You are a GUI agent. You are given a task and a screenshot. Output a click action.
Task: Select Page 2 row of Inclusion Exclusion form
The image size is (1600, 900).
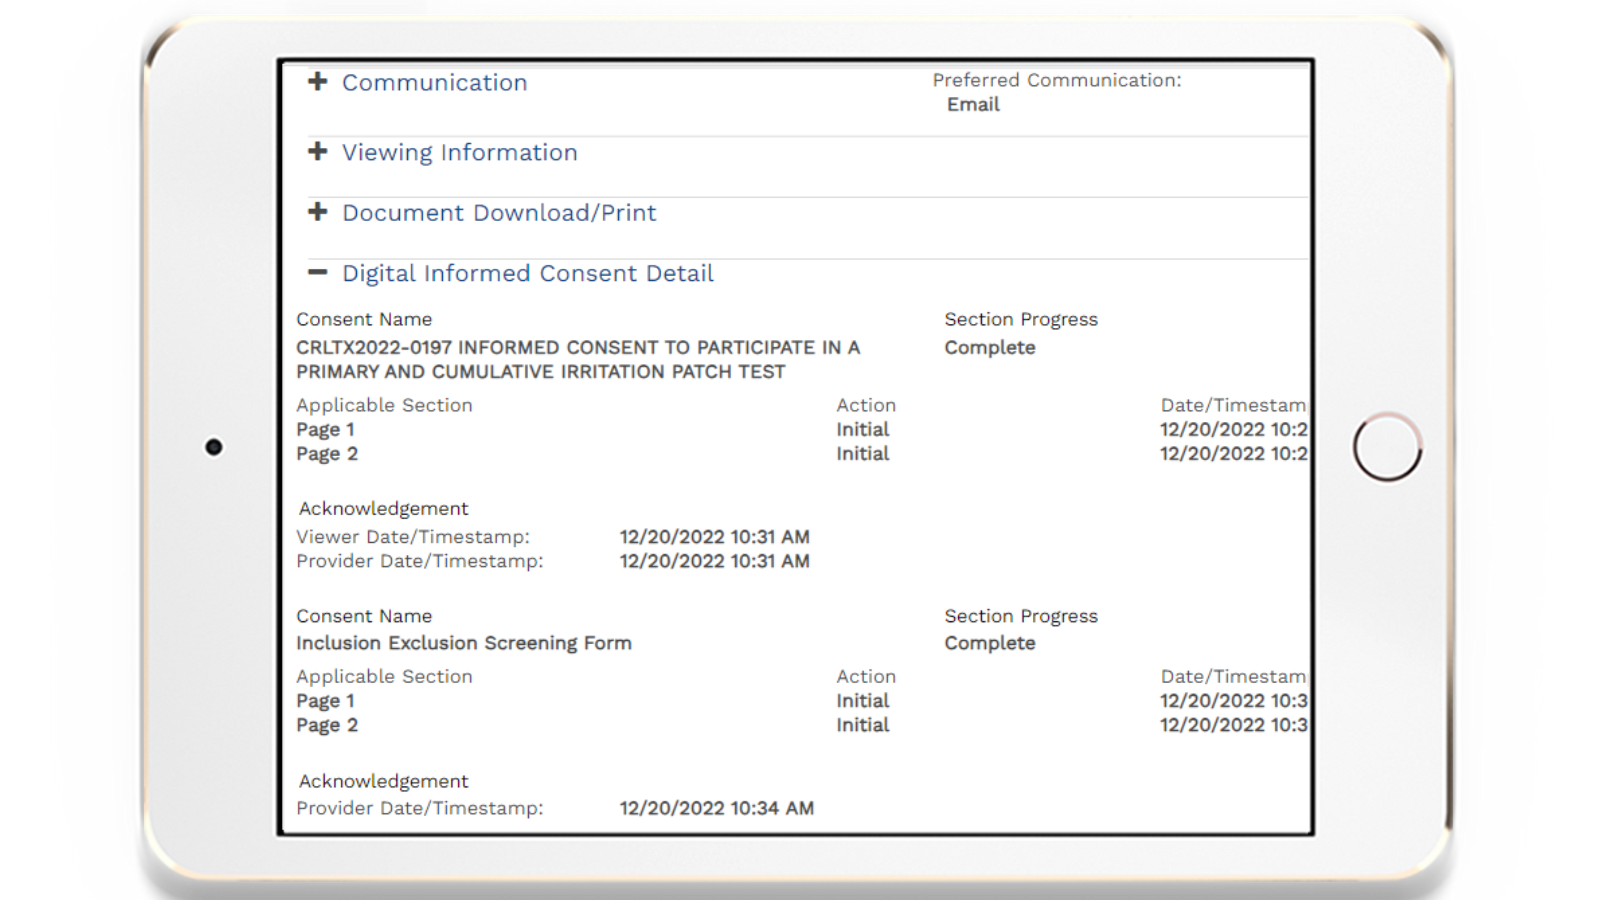tap(326, 725)
